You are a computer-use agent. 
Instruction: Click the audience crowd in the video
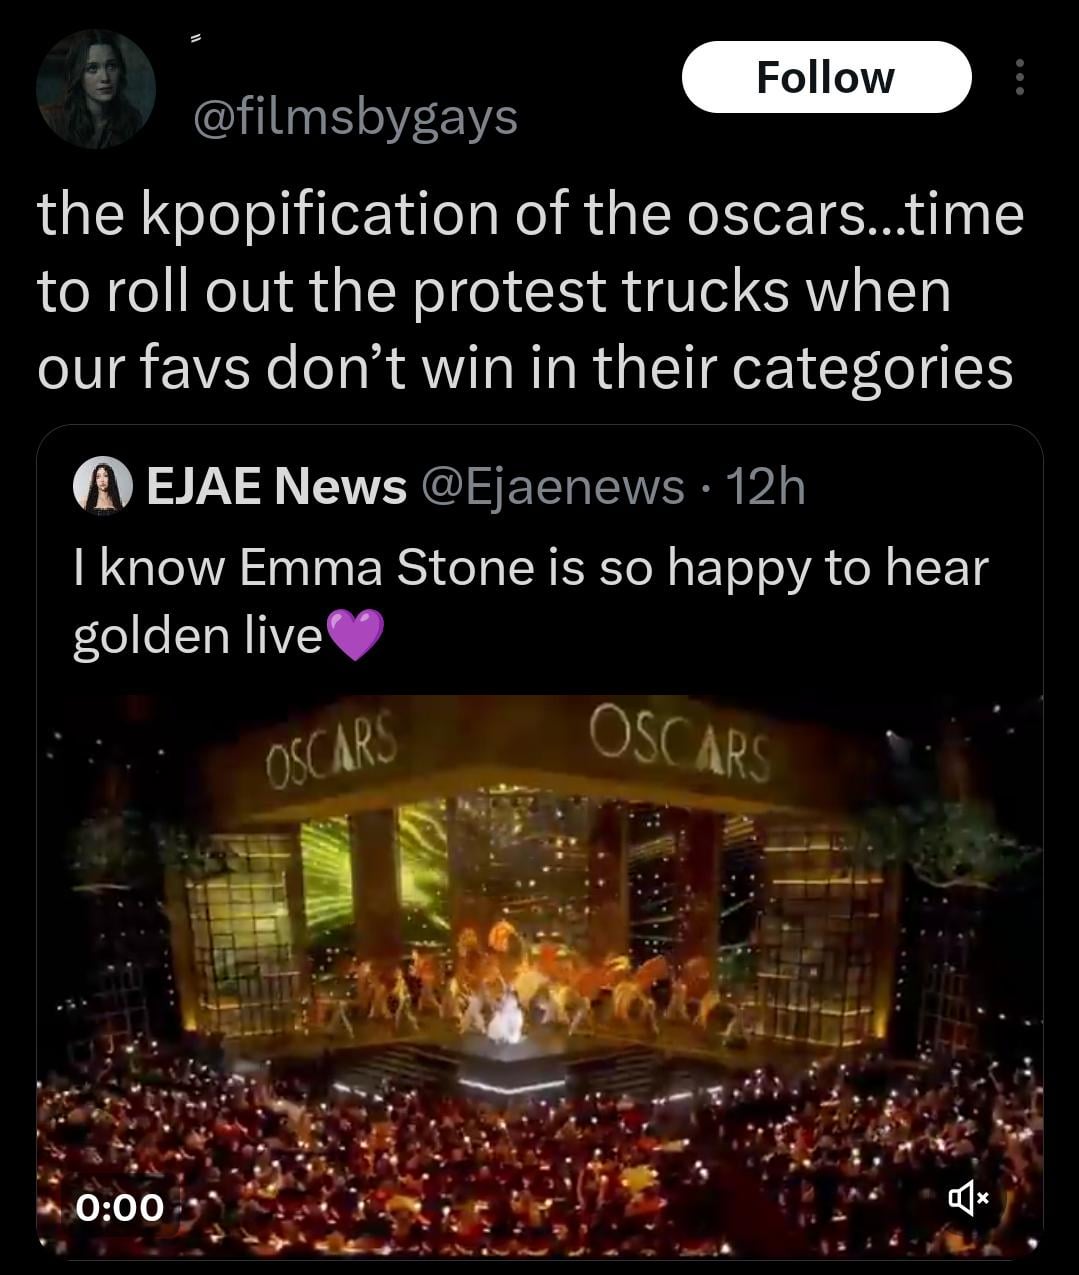point(540,1160)
